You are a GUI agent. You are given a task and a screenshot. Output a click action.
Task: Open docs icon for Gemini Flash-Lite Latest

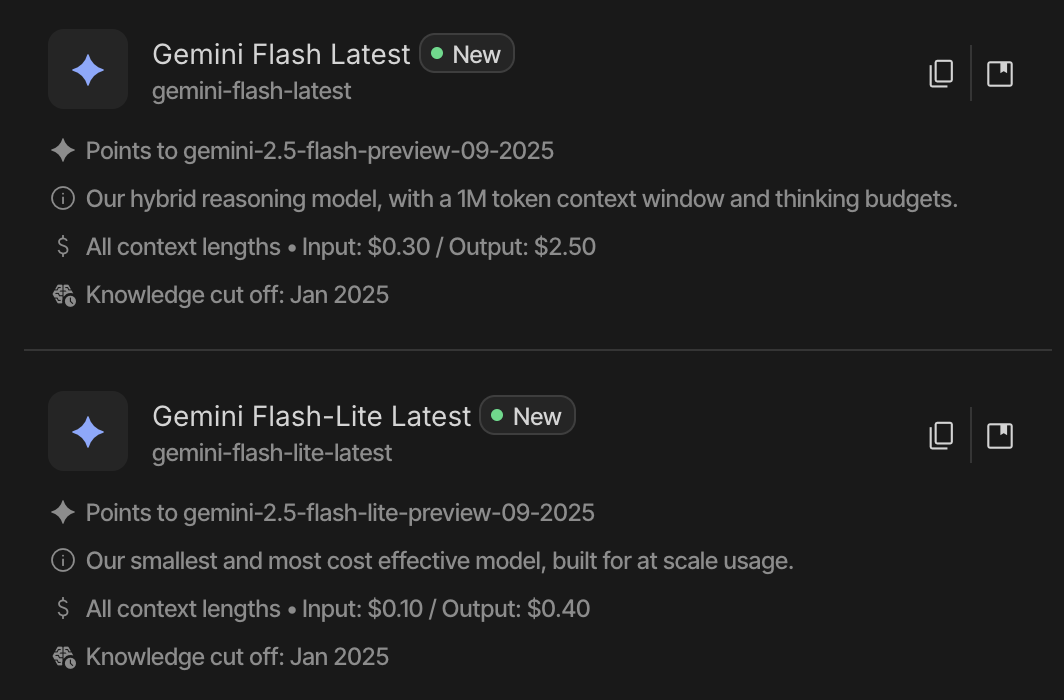pos(1000,436)
